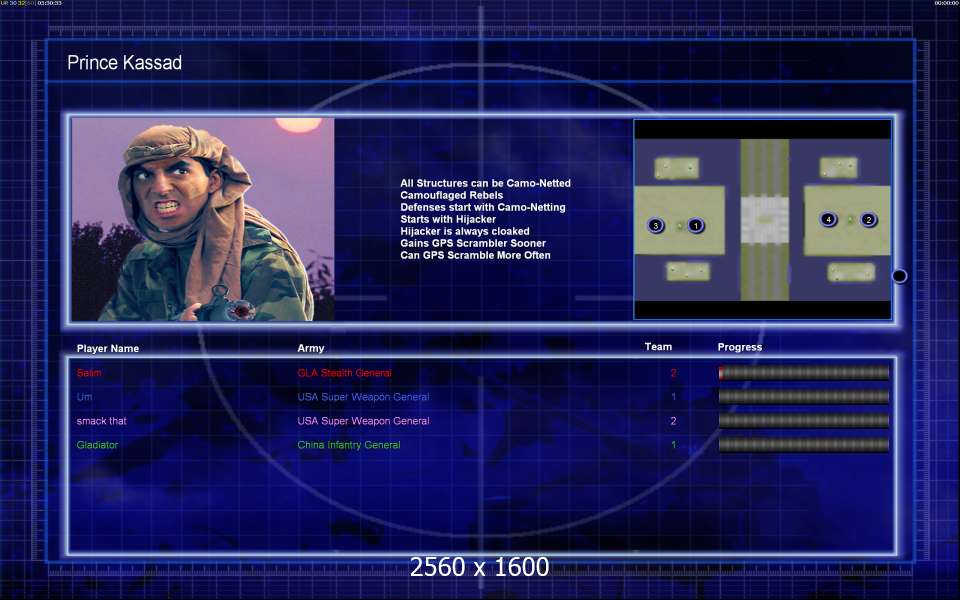Viewport: 960px width, 600px height.
Task: Click the Progress column header
Action: 740,347
